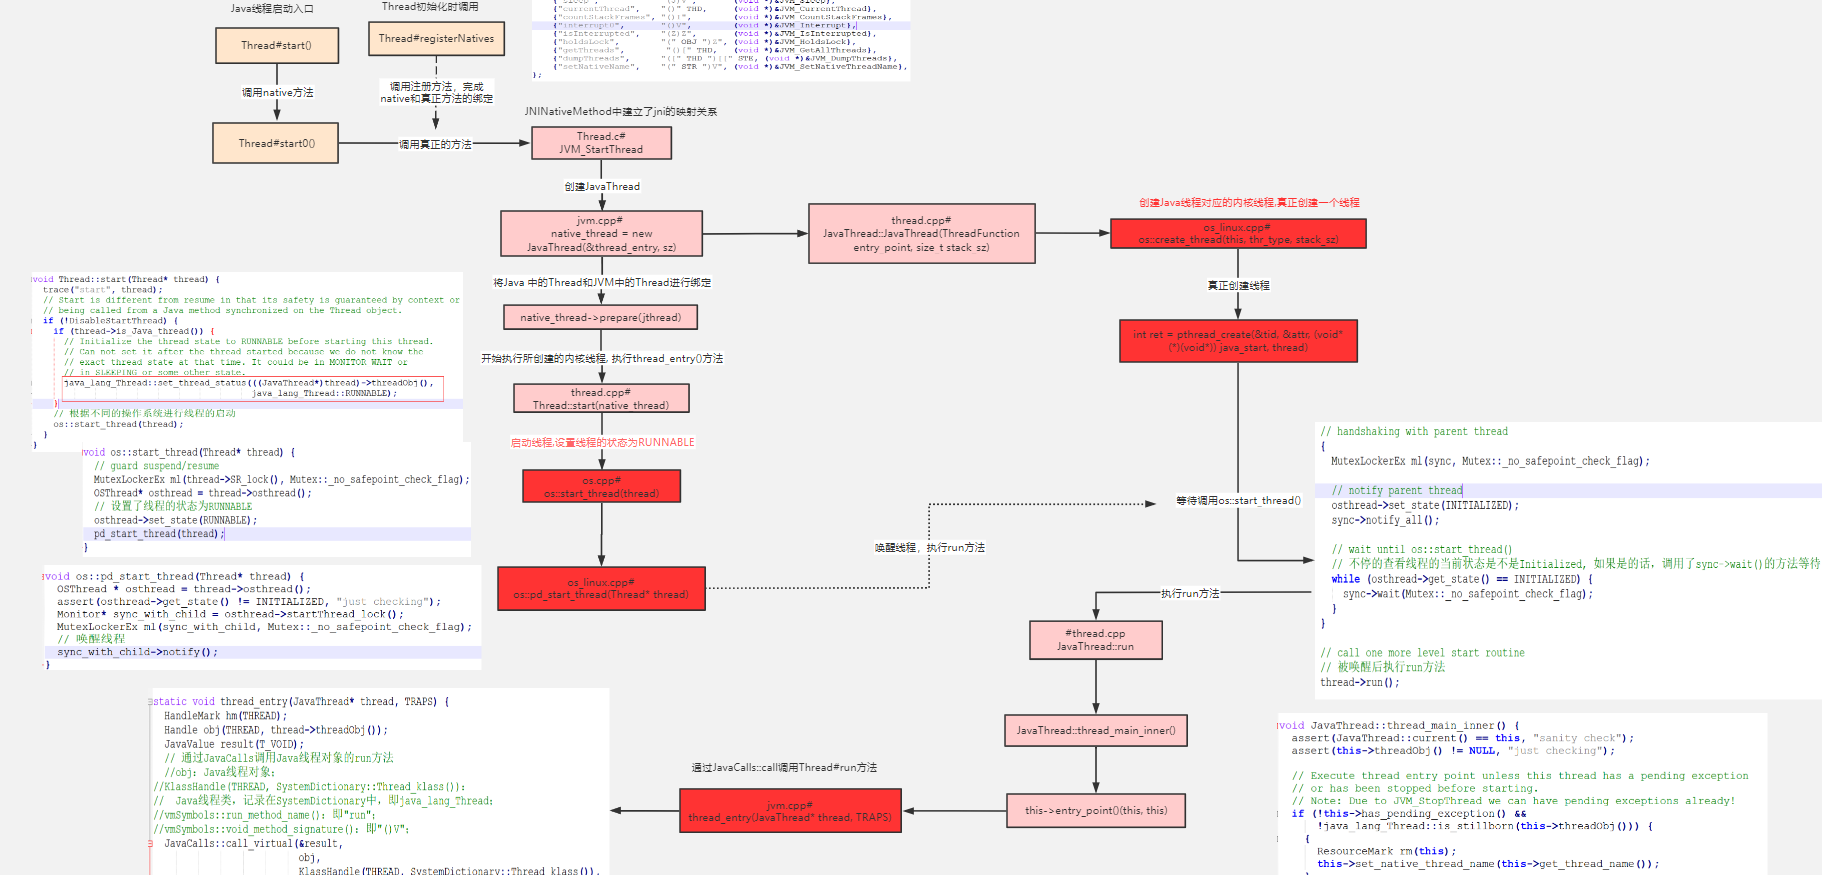Select the '执行run方法' label above JavaThread::run
This screenshot has height=875, width=1822.
tap(1190, 594)
